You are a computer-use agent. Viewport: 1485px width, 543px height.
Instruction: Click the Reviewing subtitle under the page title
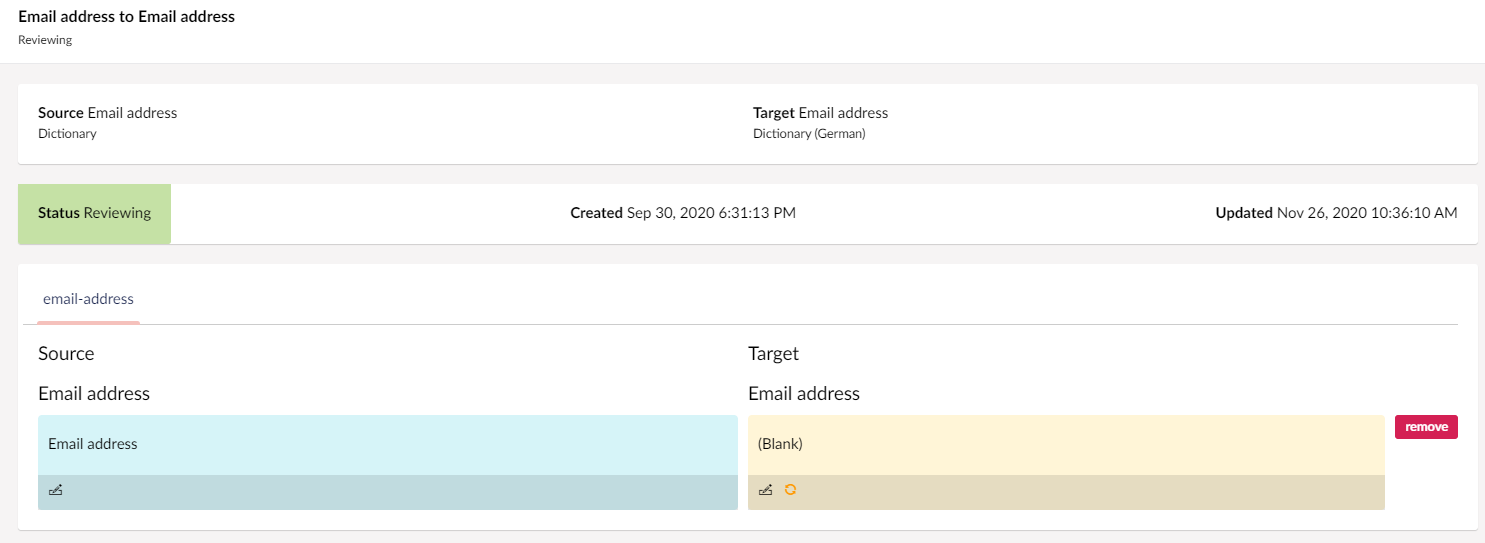tap(45, 41)
